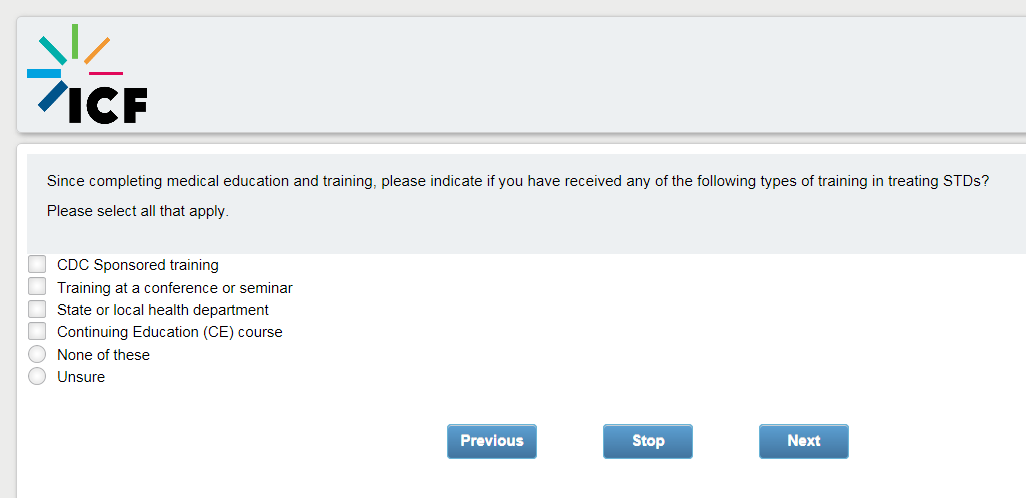Tick the conference or seminar training checkbox
1026x498 pixels.
(37, 287)
